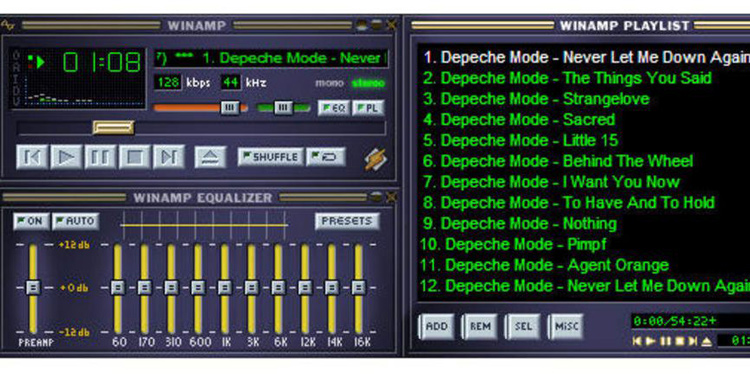750x374 pixels.
Task: Open the playlist REM menu
Action: (480, 327)
